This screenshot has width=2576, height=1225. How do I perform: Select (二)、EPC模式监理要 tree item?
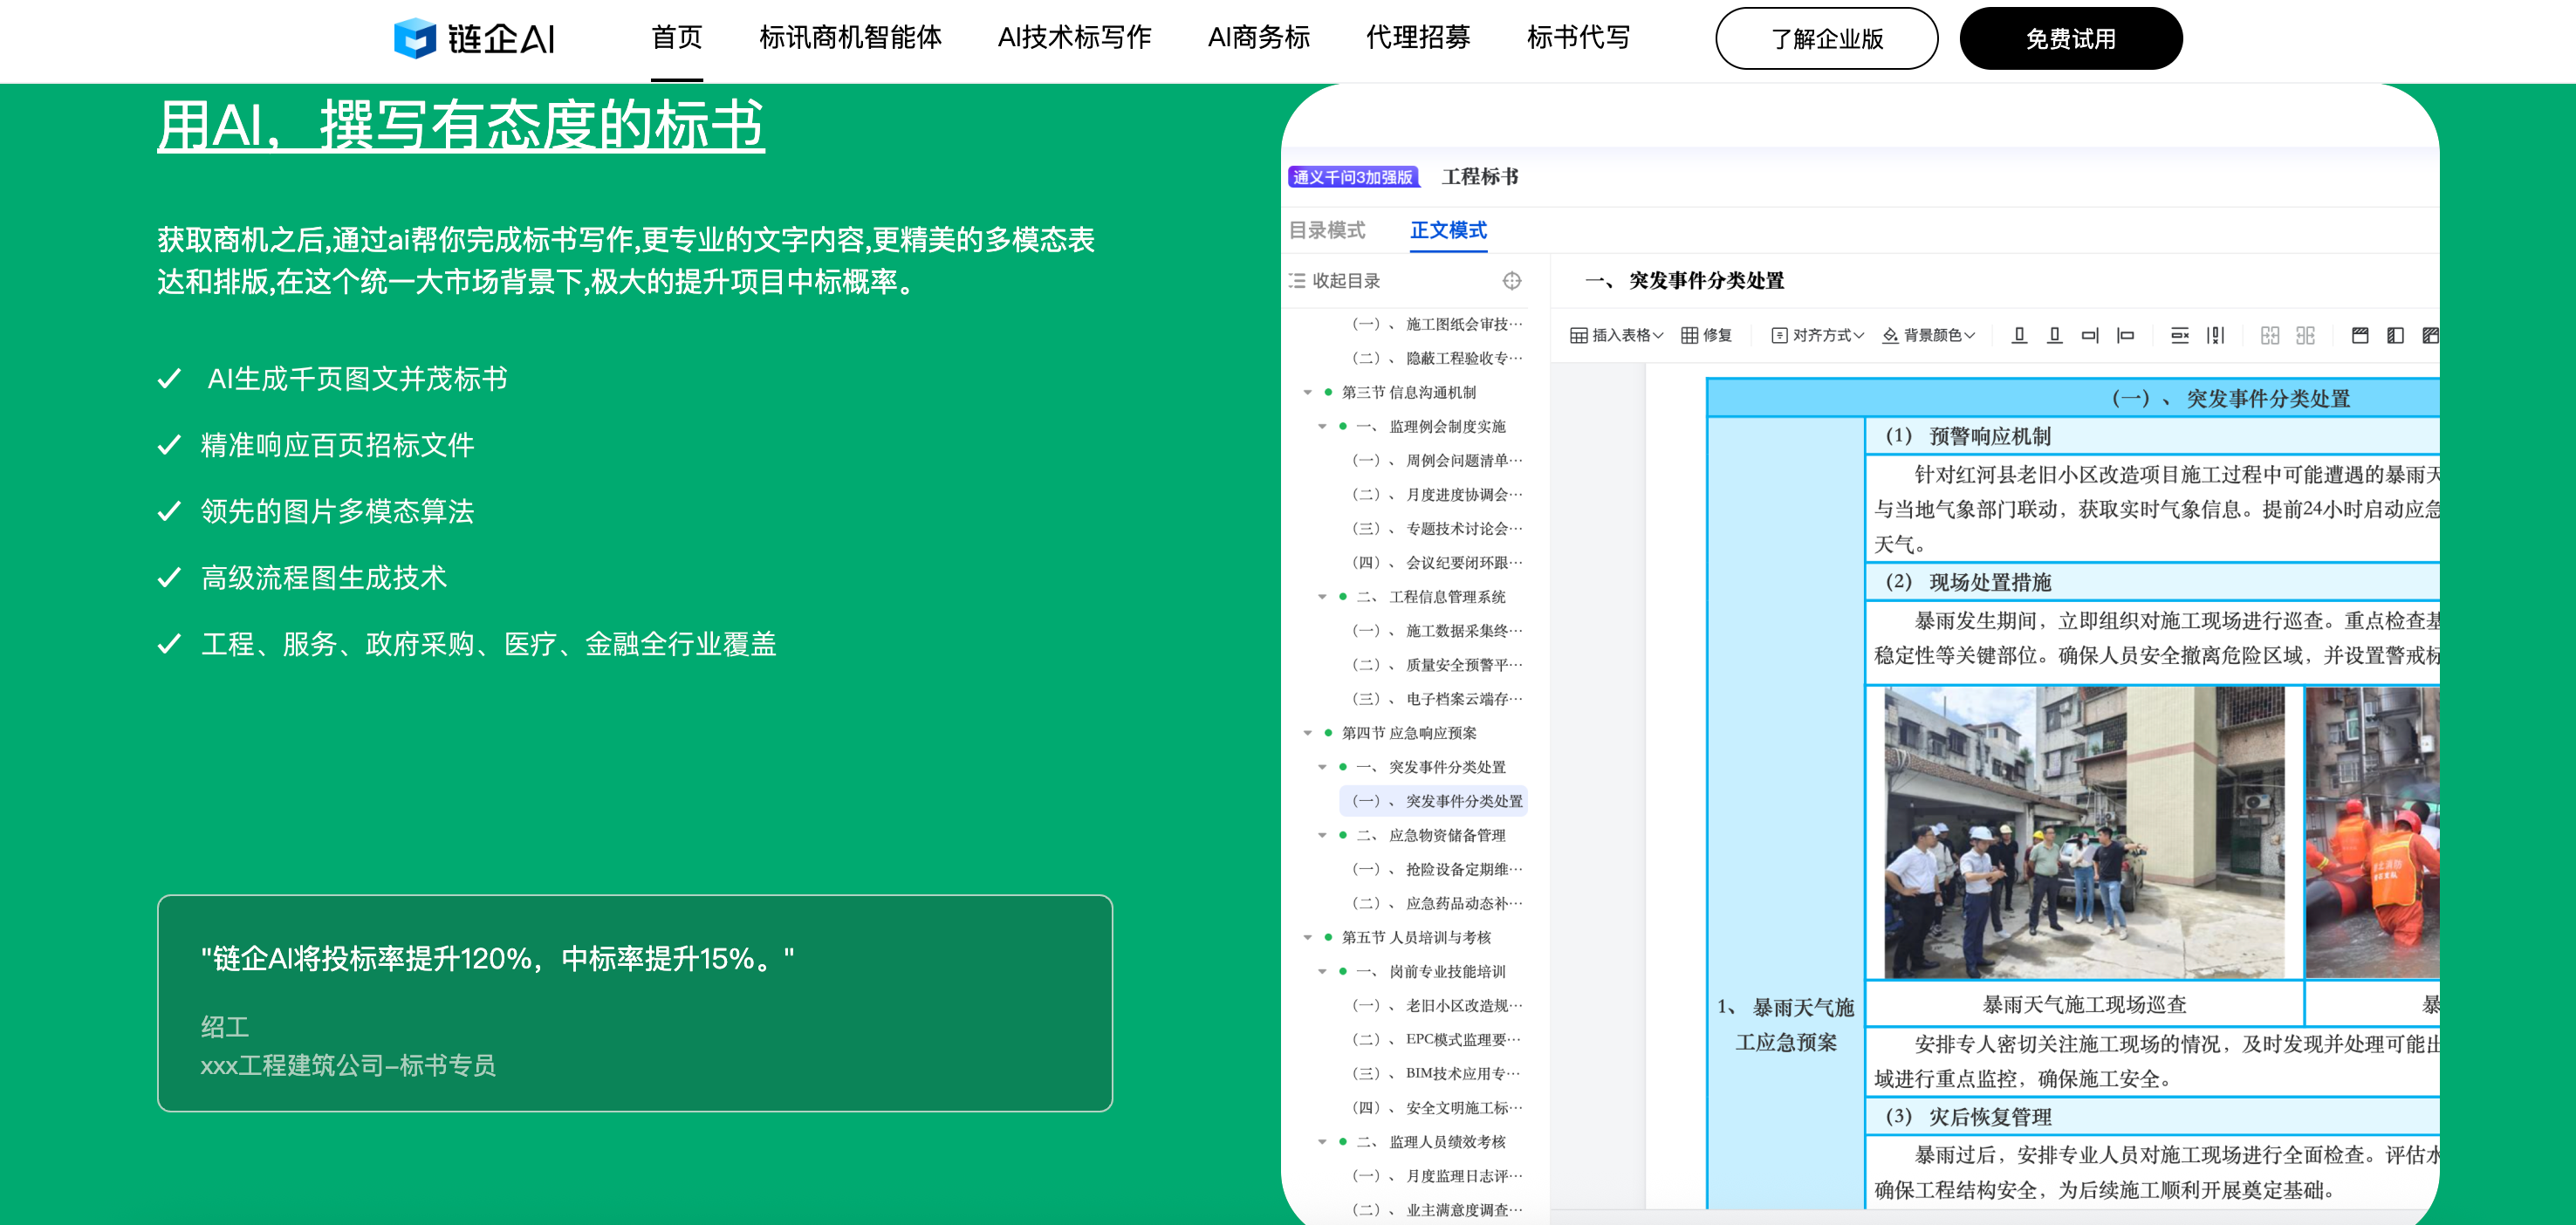(x=1437, y=1039)
